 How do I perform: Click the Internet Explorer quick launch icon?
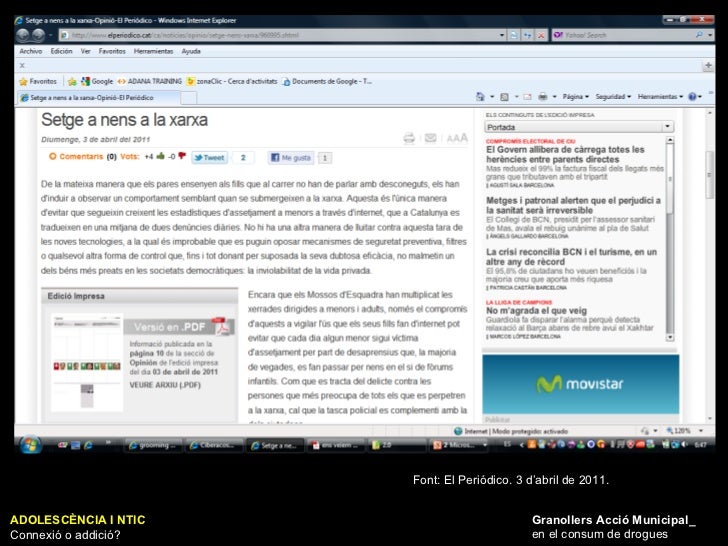pos(88,445)
